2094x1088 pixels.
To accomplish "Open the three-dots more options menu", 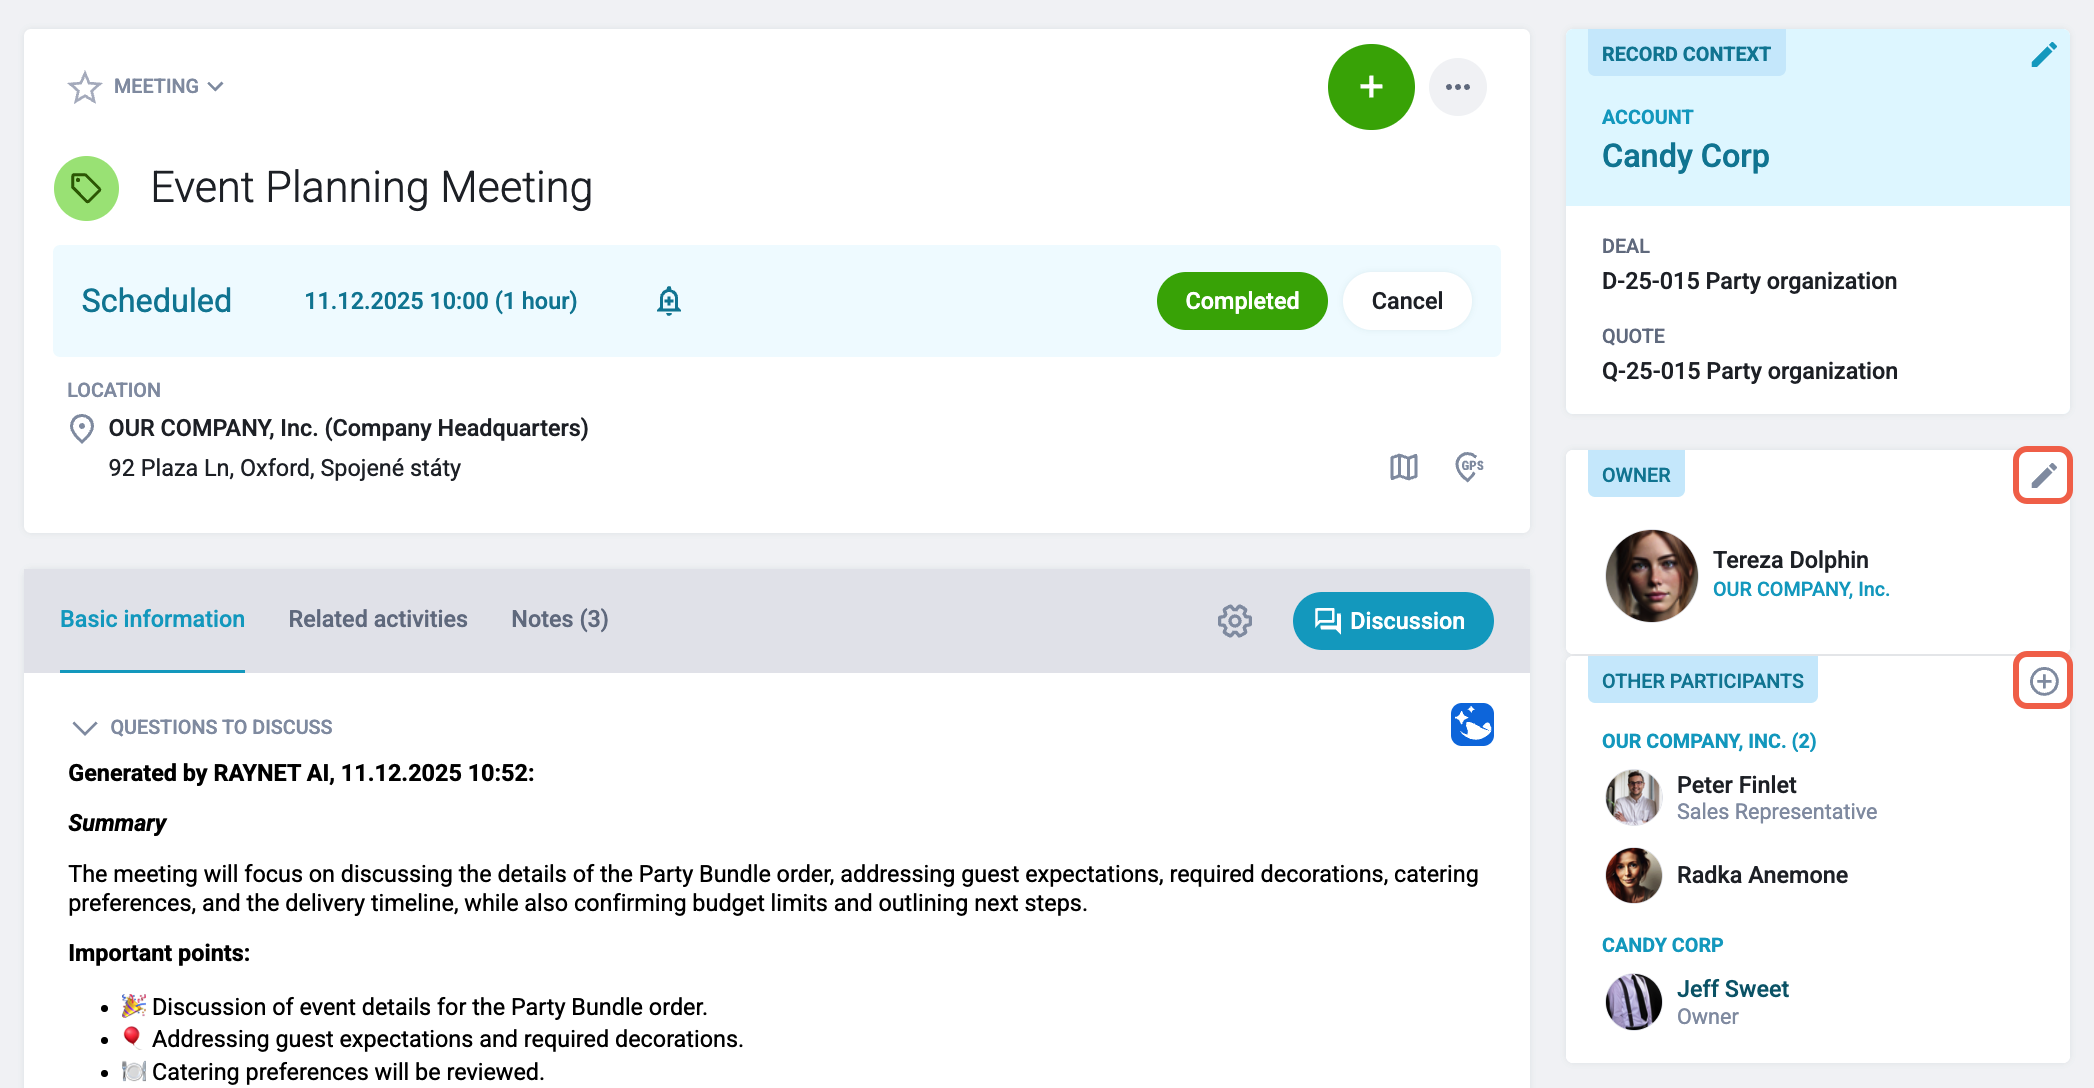I will (1458, 87).
